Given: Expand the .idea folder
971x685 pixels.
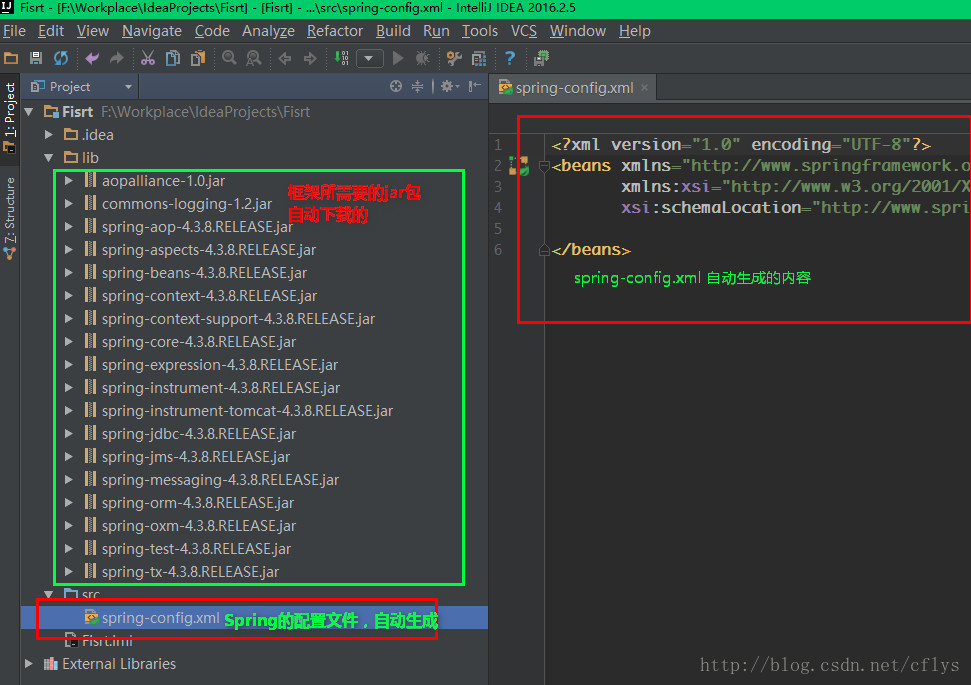Looking at the screenshot, I should pyautogui.click(x=48, y=134).
